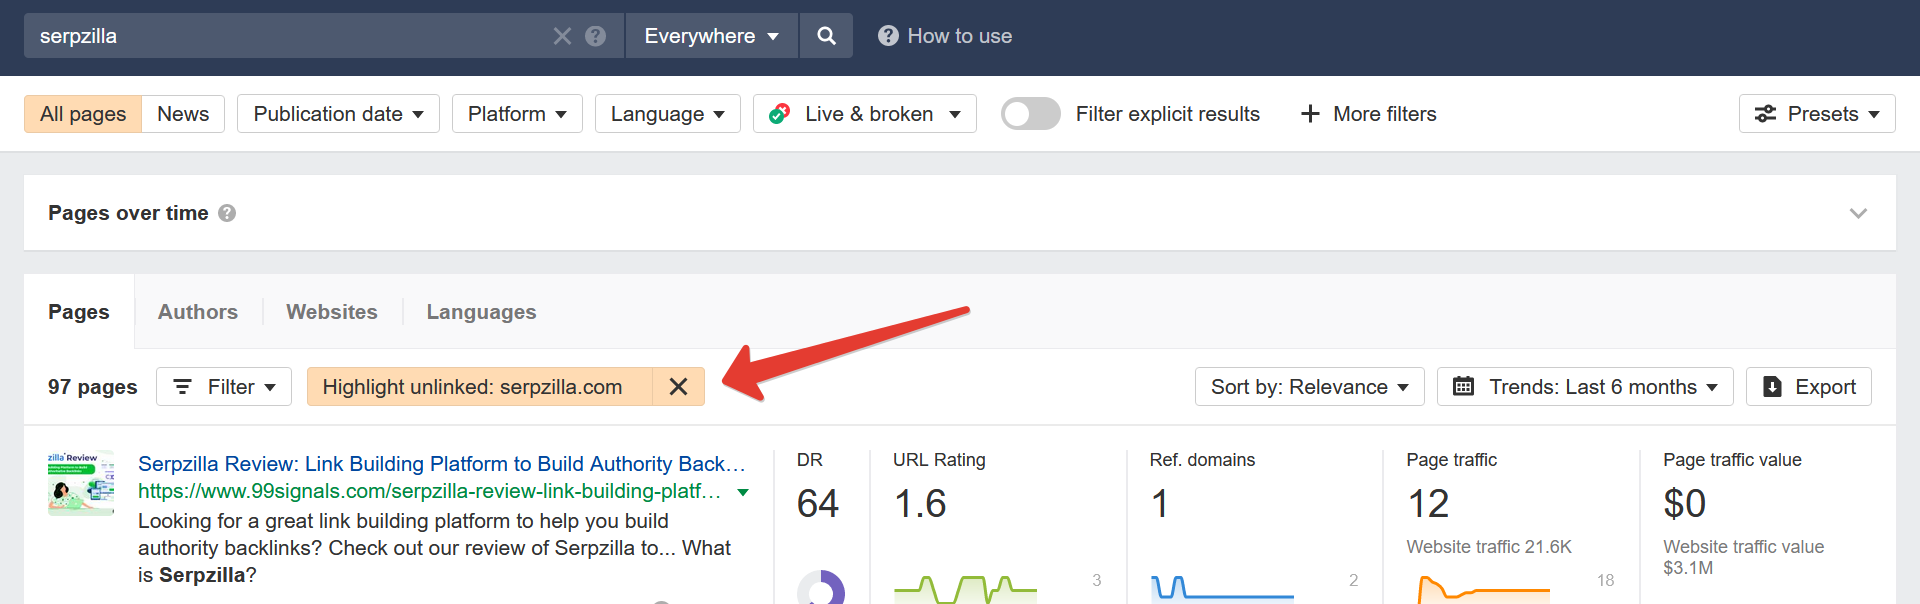
Task: Select the News results option
Action: pyautogui.click(x=183, y=114)
